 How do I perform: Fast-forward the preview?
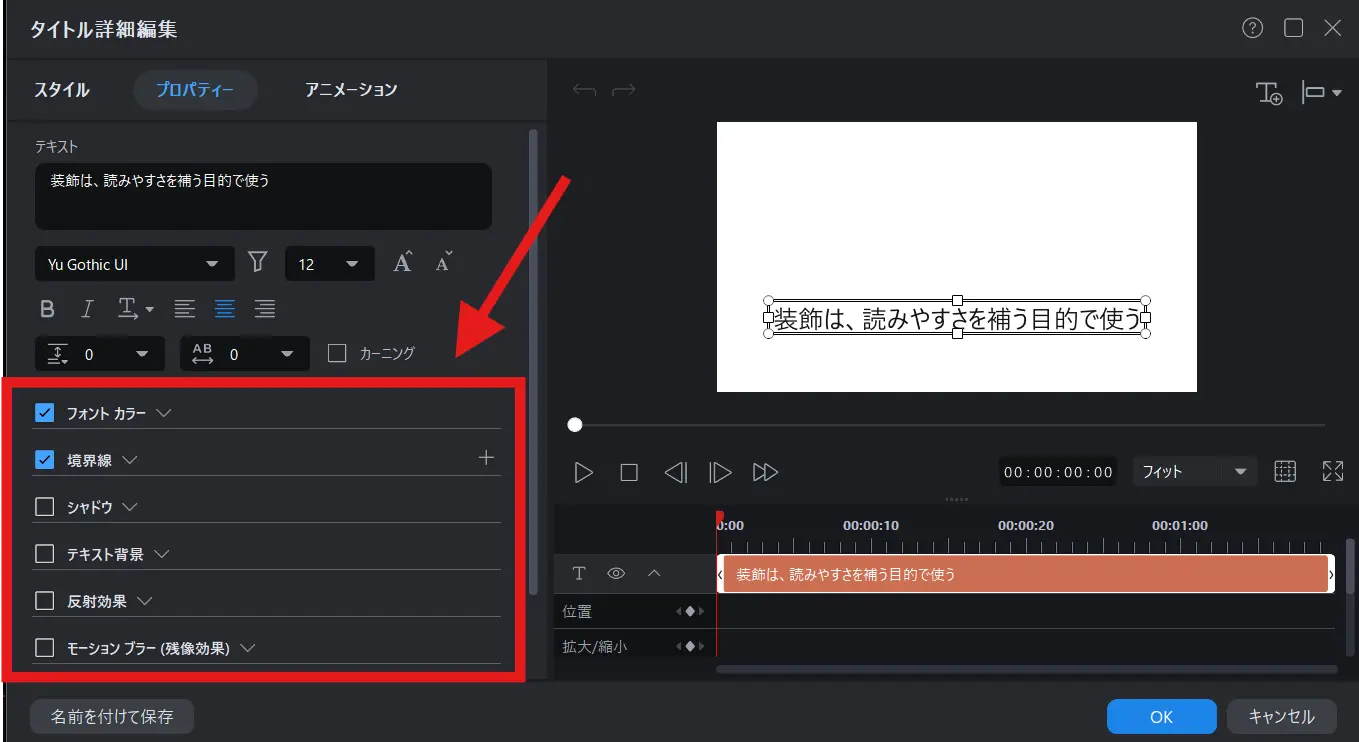click(x=766, y=472)
